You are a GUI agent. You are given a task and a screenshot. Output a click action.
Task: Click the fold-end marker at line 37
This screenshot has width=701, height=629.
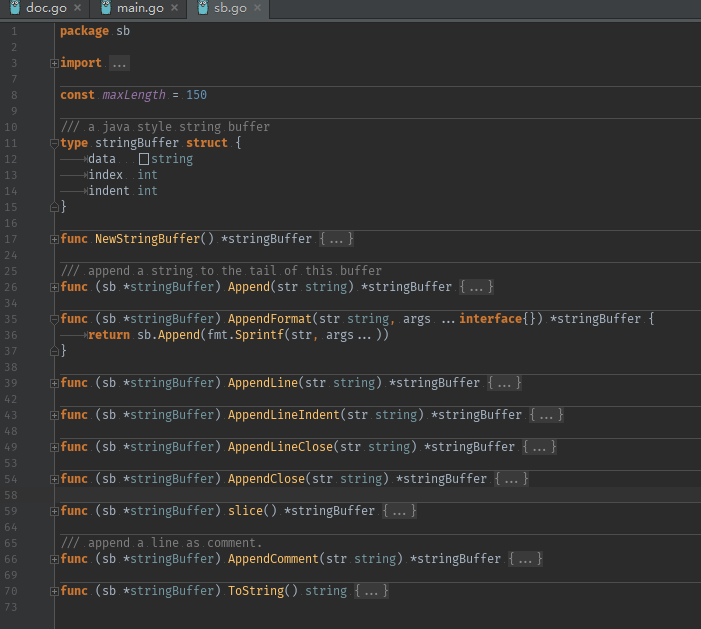[54, 351]
